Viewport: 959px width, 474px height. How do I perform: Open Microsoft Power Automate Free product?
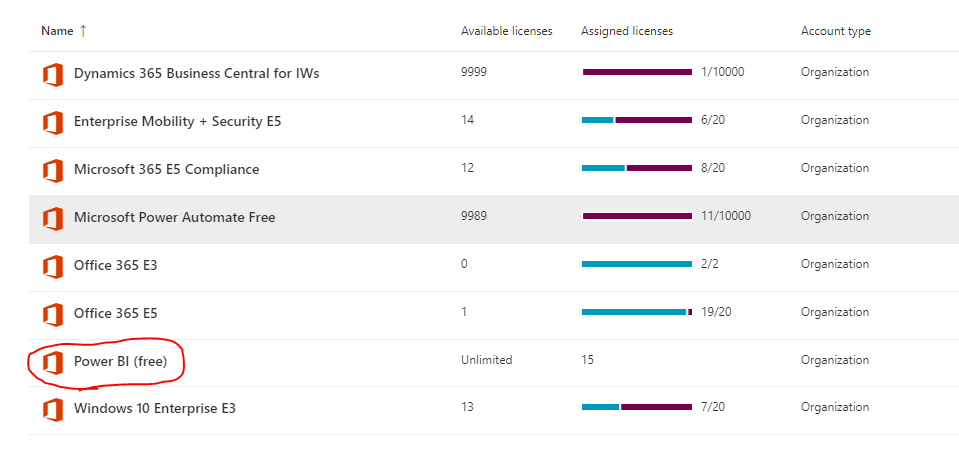tap(174, 217)
